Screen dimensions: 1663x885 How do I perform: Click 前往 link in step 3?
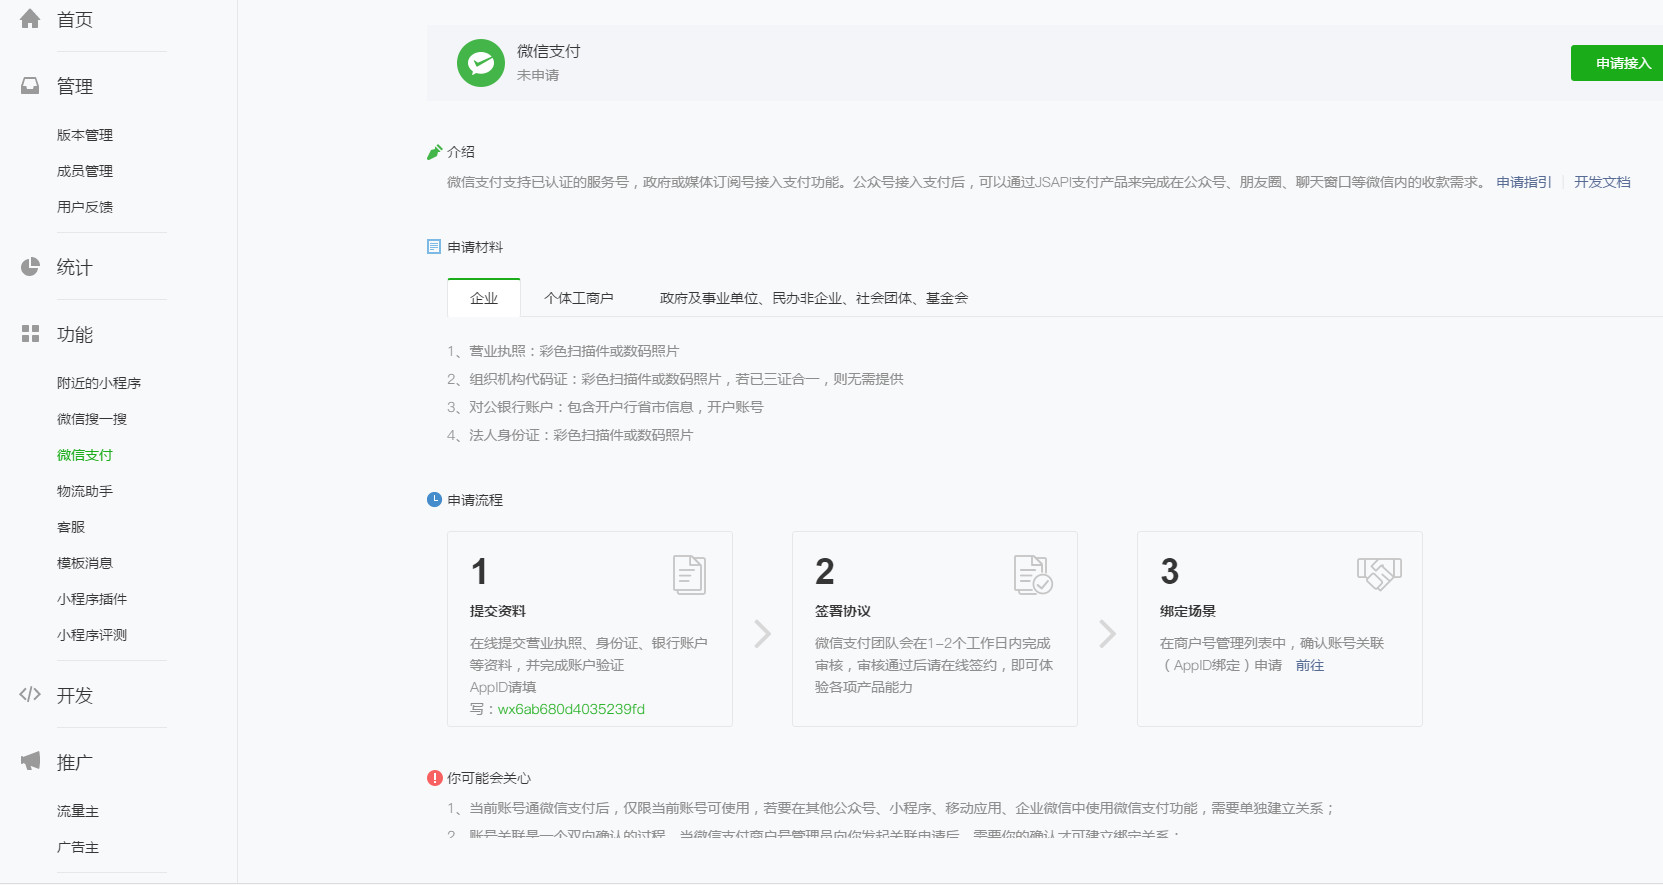click(1310, 665)
